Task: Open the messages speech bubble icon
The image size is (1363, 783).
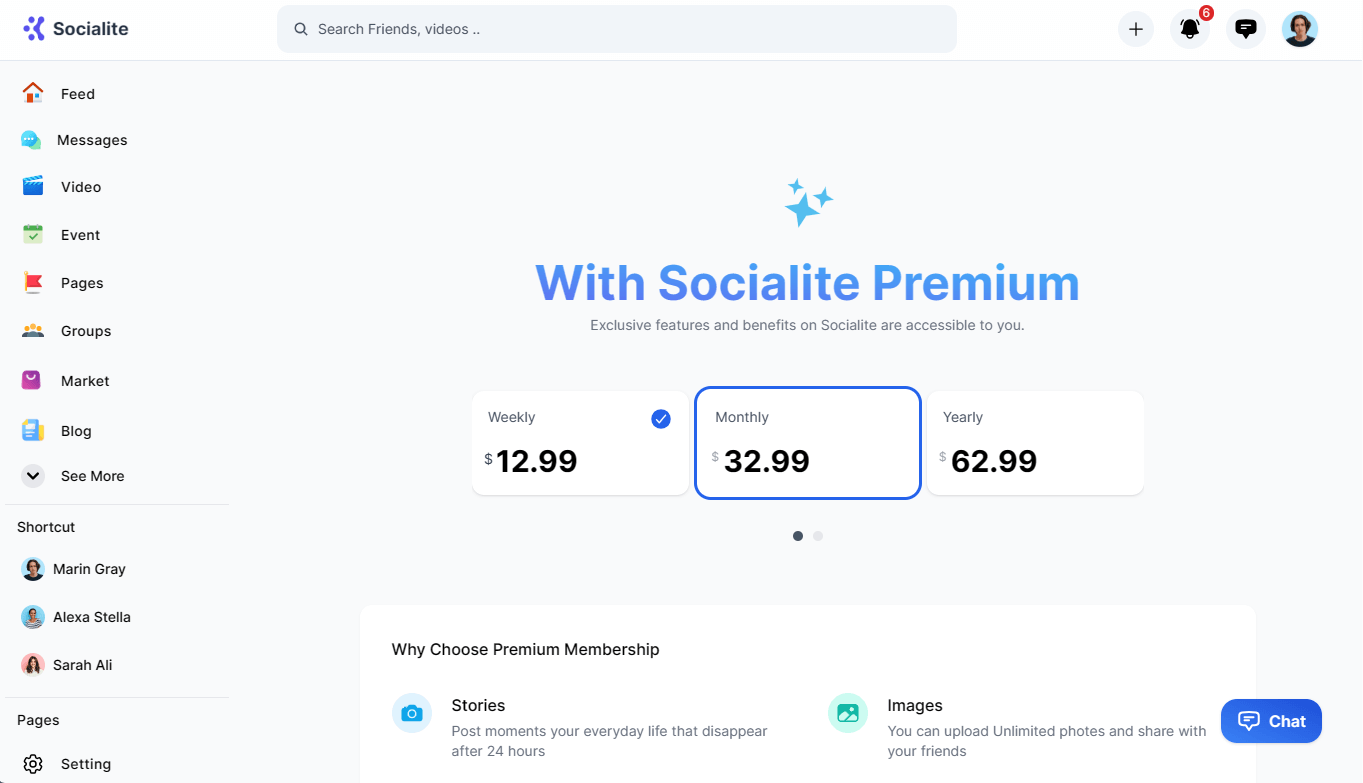Action: point(1245,29)
